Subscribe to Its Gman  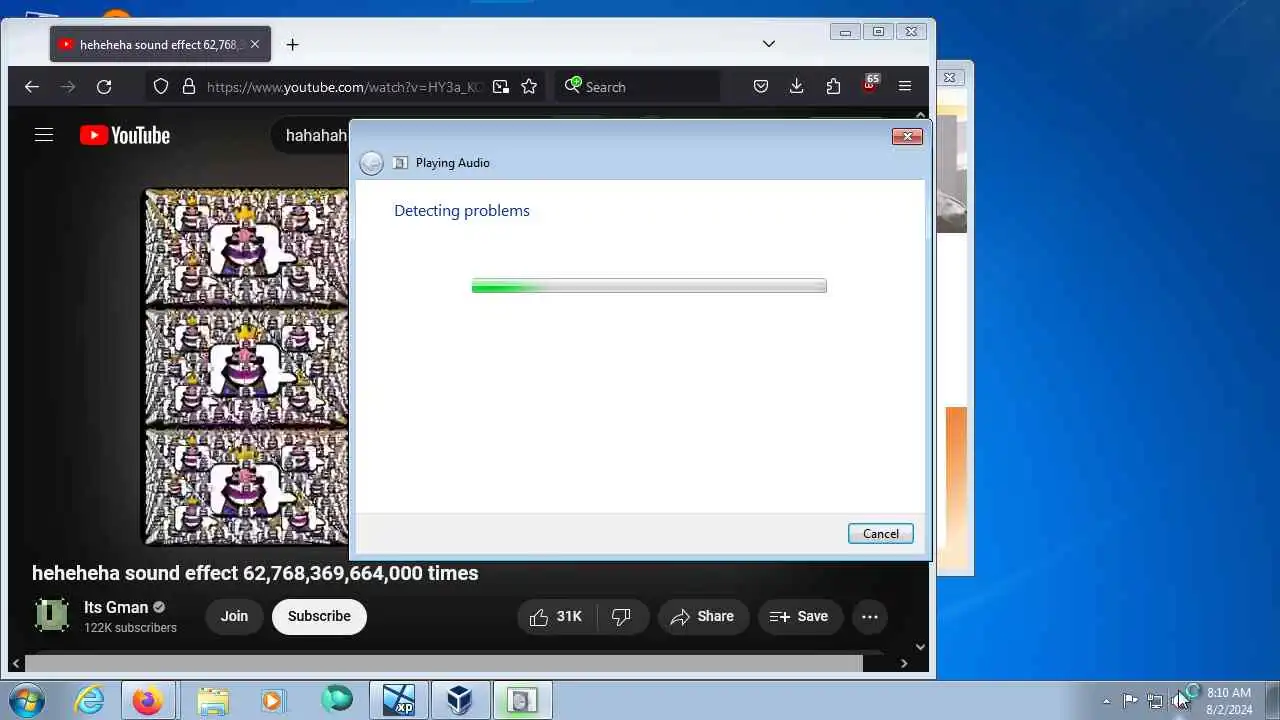pyautogui.click(x=319, y=616)
